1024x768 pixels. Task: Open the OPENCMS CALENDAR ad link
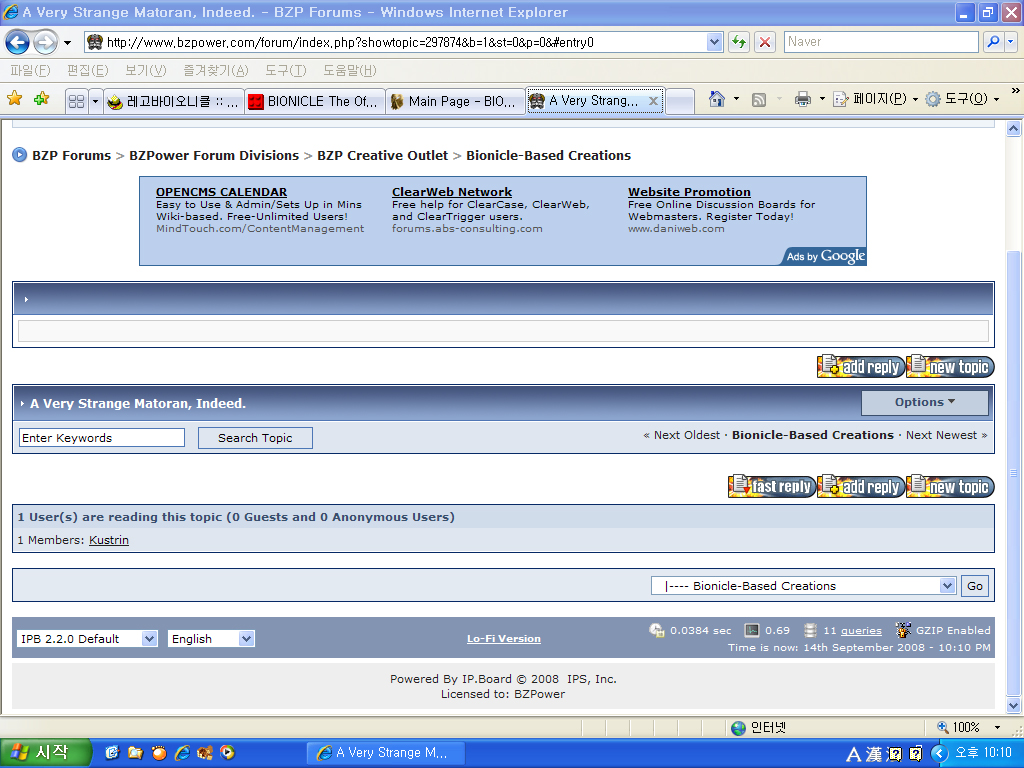pos(221,192)
